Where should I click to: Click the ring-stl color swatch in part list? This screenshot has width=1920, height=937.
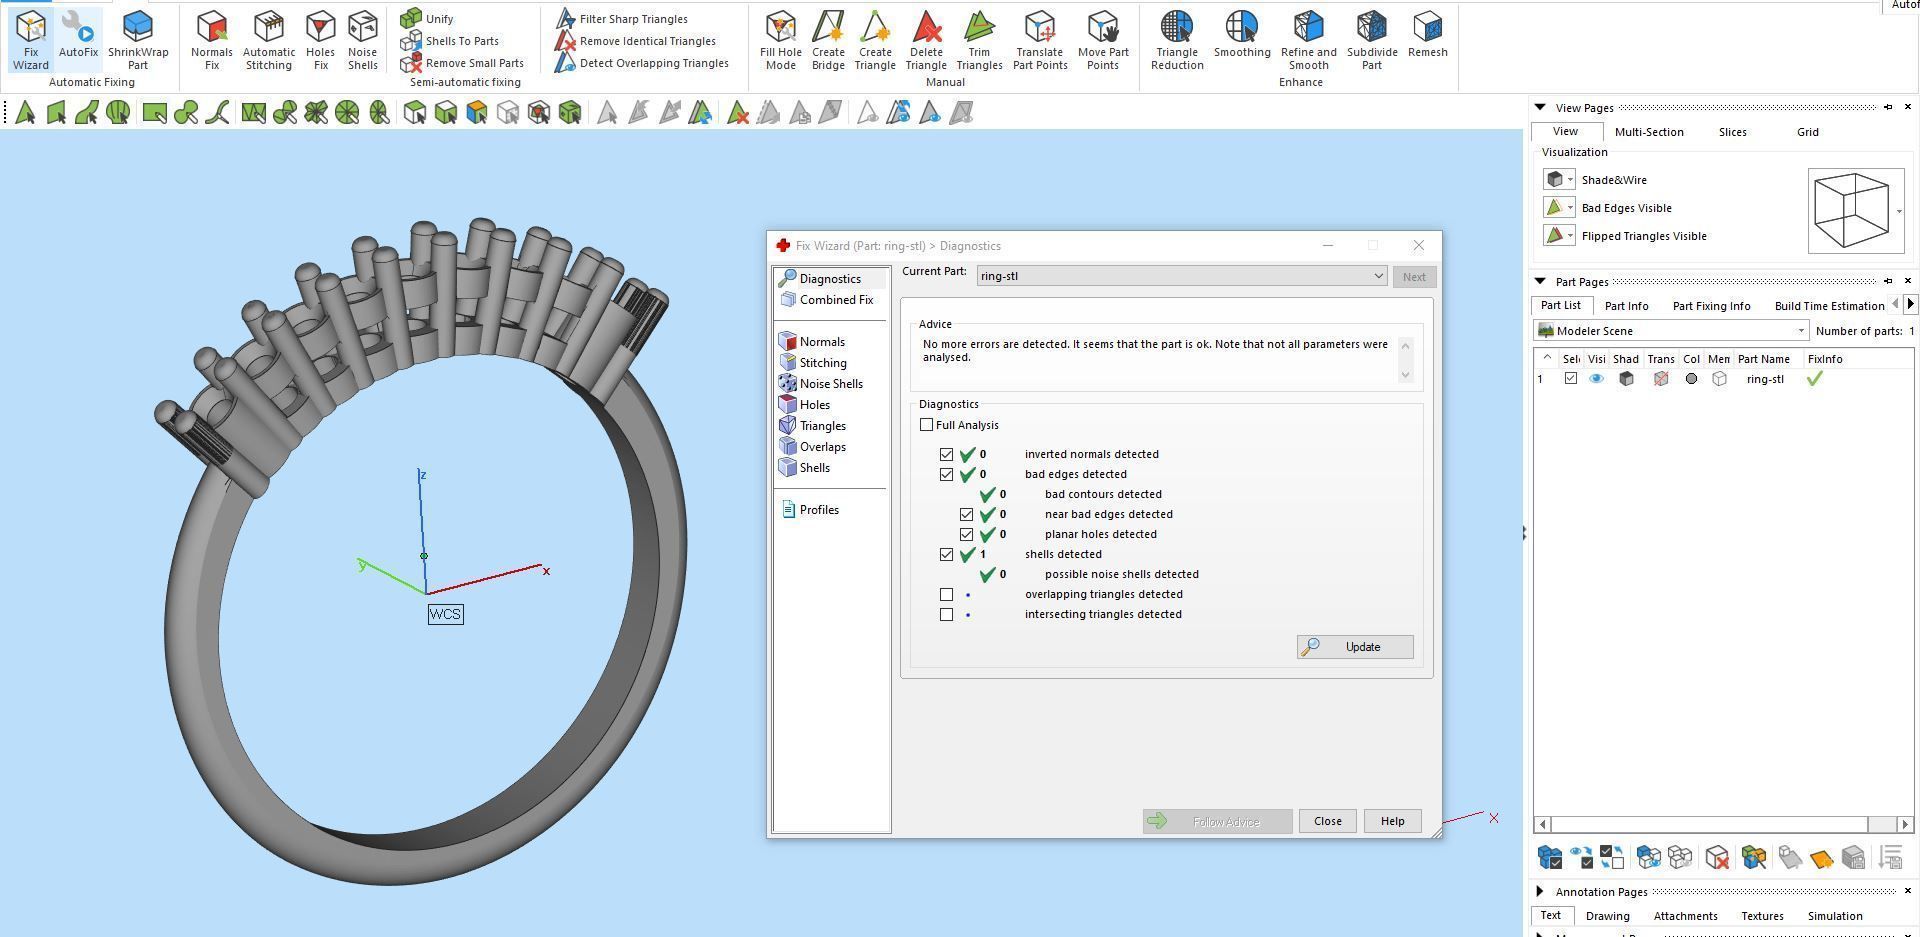coord(1690,378)
